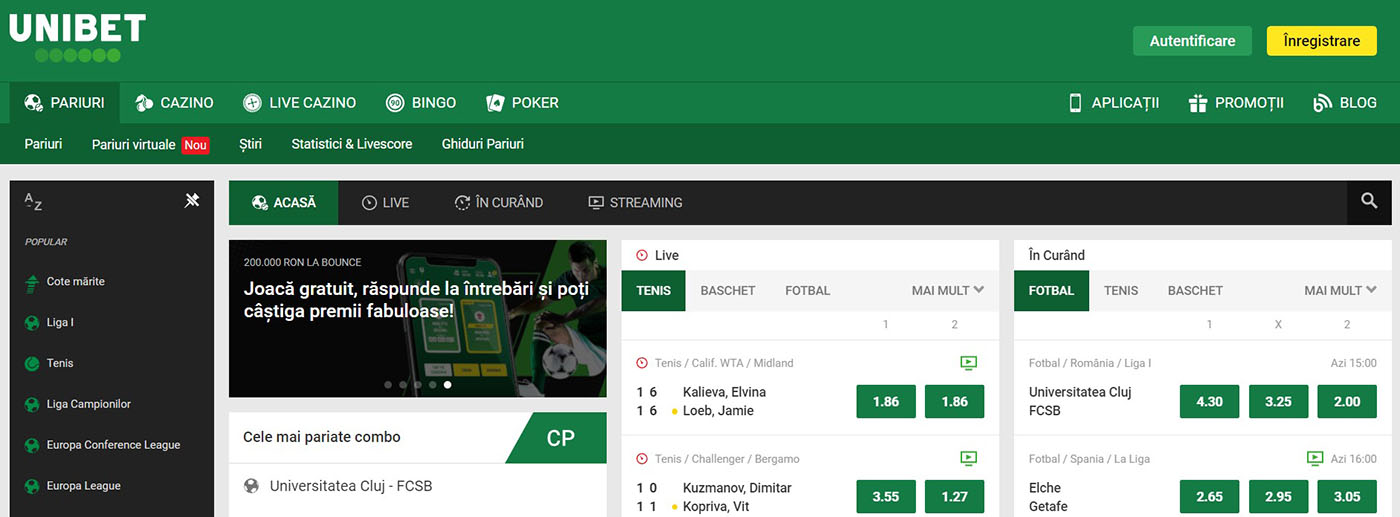Click the RSS icon for Blog
The image size is (1400, 517).
click(1323, 102)
